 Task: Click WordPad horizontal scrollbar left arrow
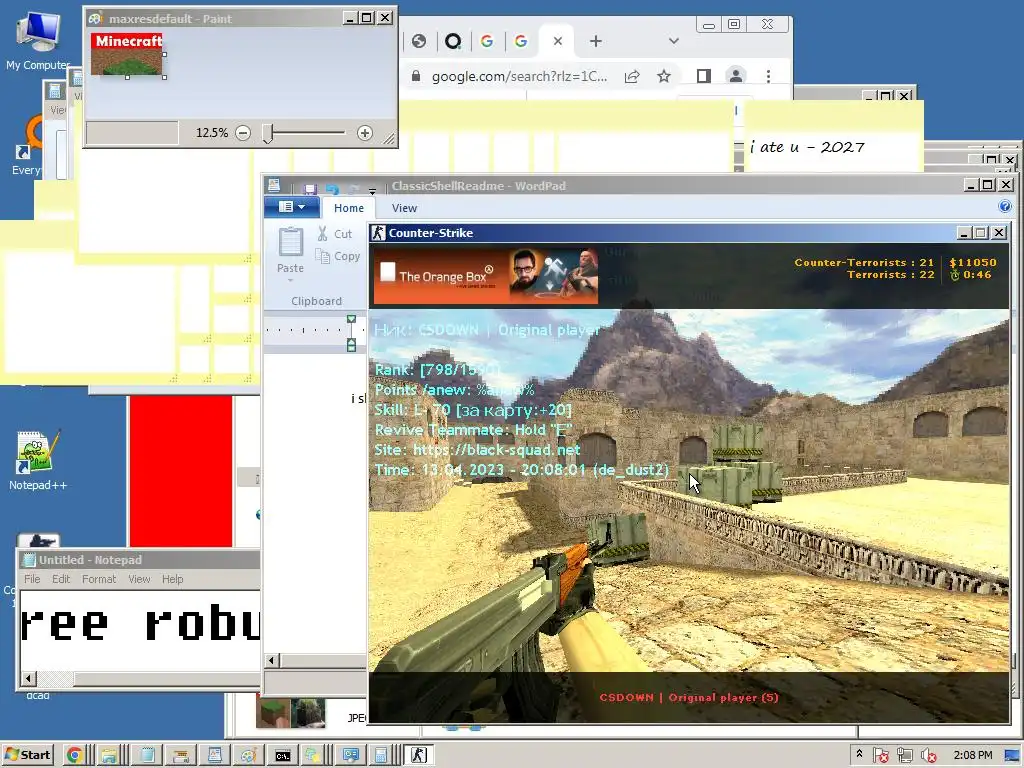(272, 660)
